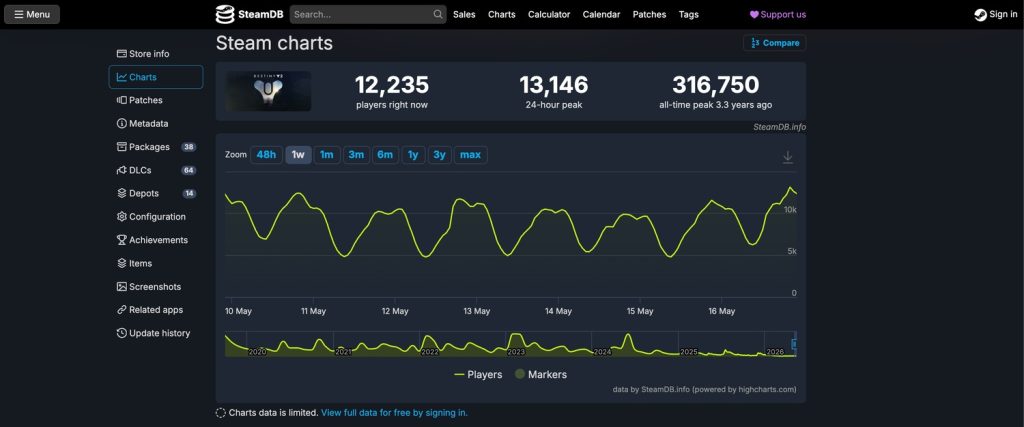This screenshot has height=427, width=1024.
Task: Open the Items sidebar section
Action: [x=155, y=263]
